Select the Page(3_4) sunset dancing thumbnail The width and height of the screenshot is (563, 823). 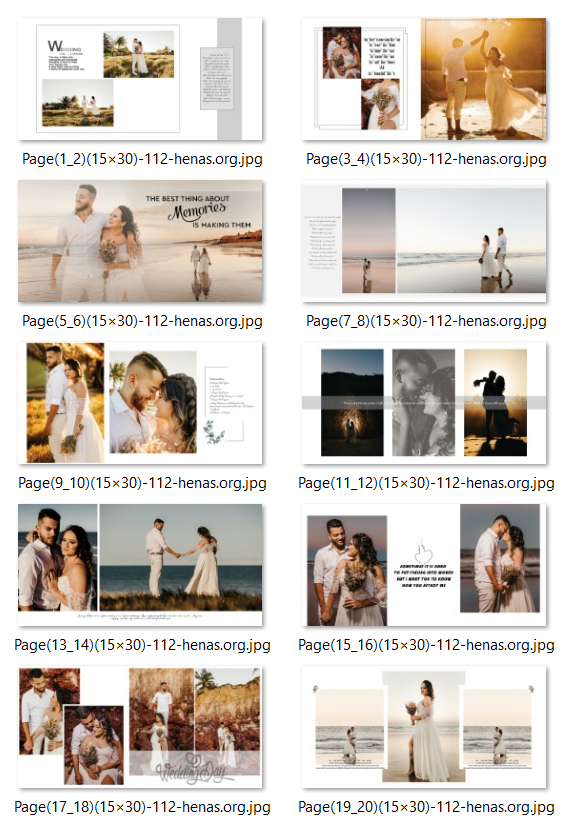[x=424, y=79]
